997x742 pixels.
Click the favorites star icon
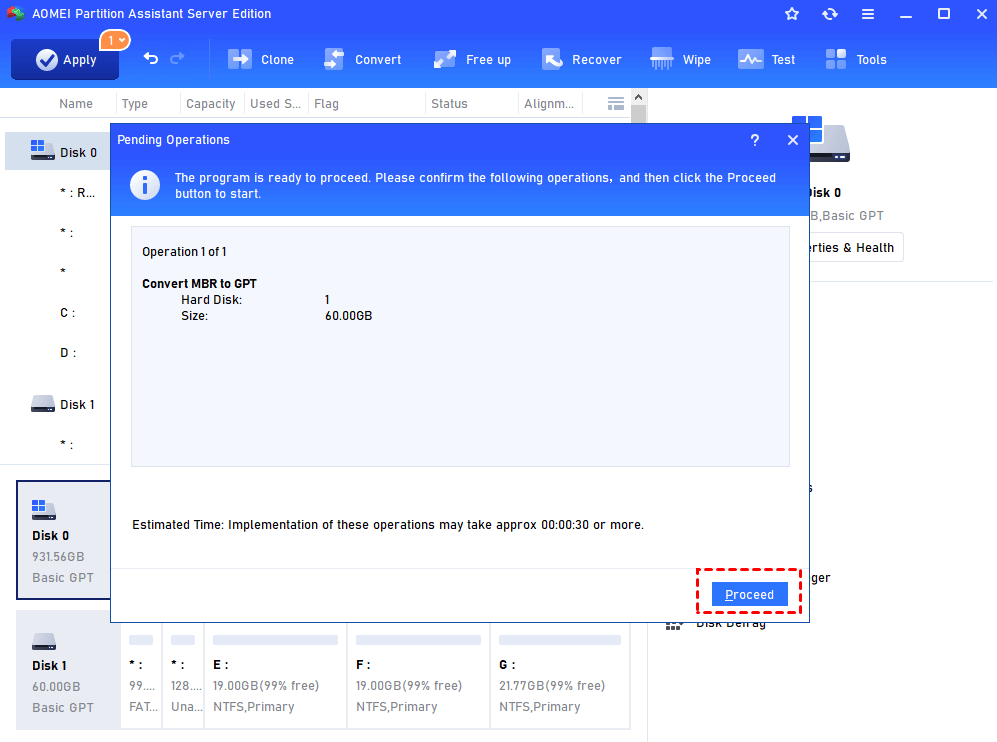coord(792,14)
